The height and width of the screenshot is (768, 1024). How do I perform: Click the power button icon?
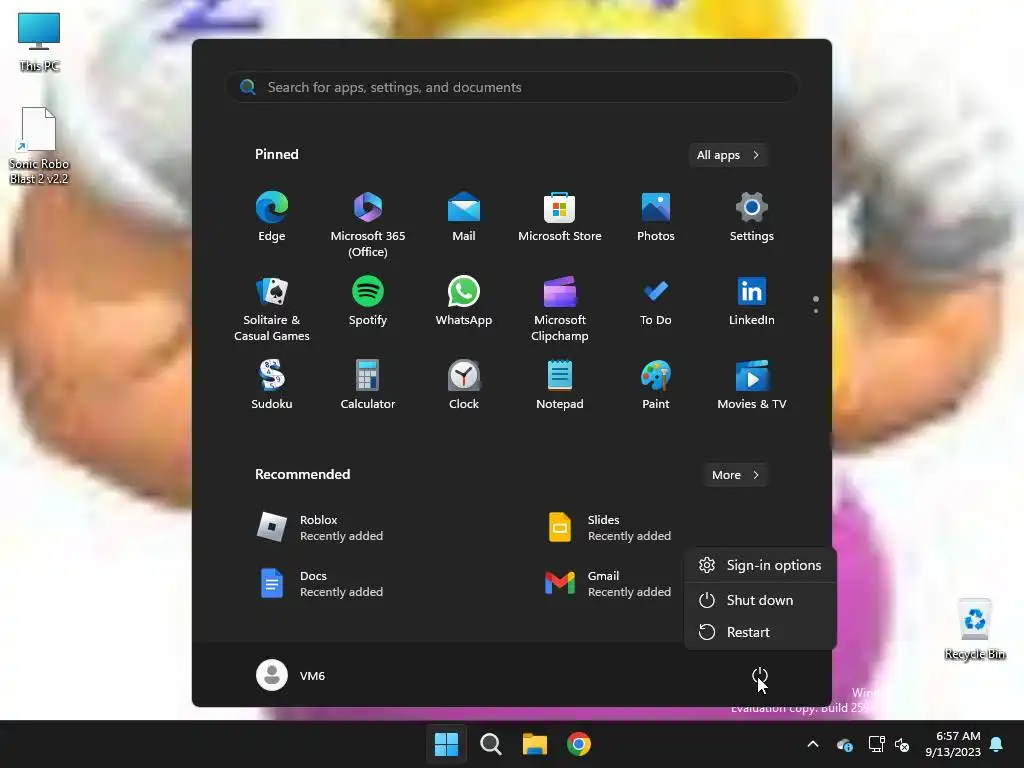click(760, 675)
